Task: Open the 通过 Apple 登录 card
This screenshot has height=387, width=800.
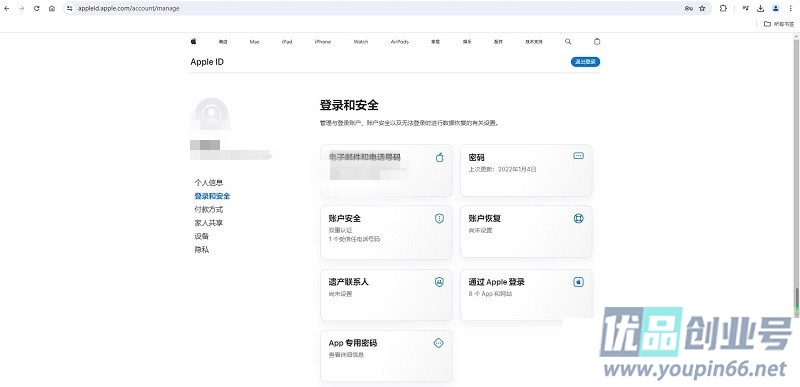Action: coord(526,295)
